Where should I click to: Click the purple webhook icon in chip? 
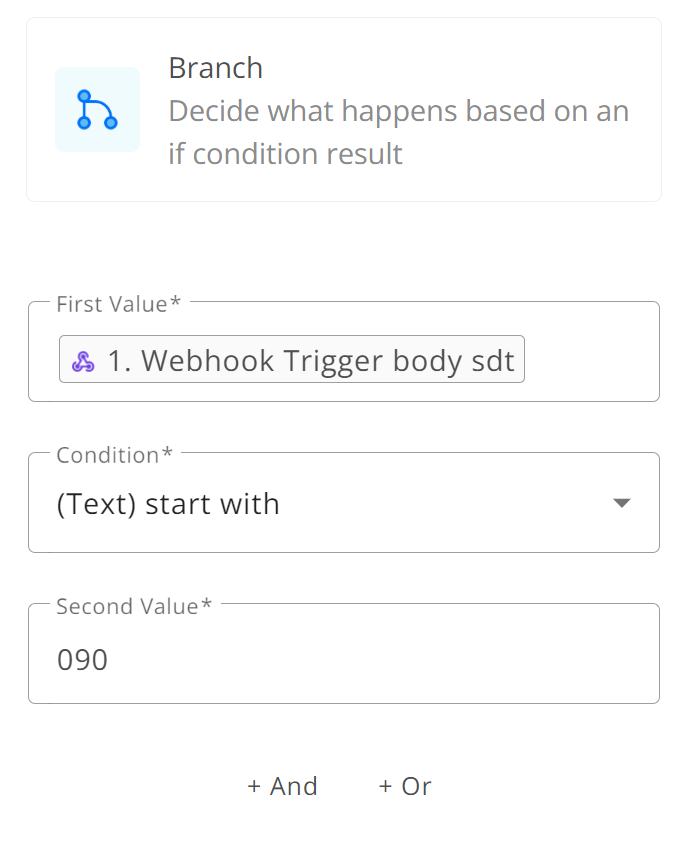point(83,361)
